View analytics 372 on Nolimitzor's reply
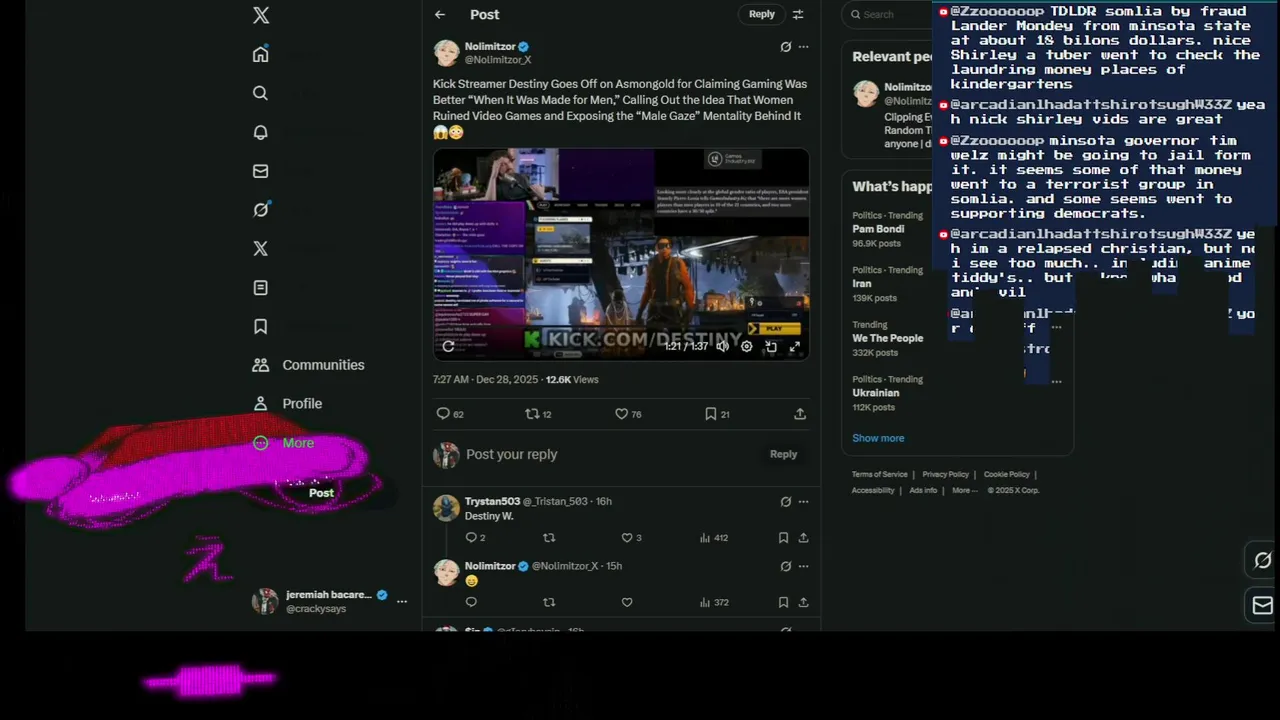The image size is (1280, 720). click(x=714, y=602)
